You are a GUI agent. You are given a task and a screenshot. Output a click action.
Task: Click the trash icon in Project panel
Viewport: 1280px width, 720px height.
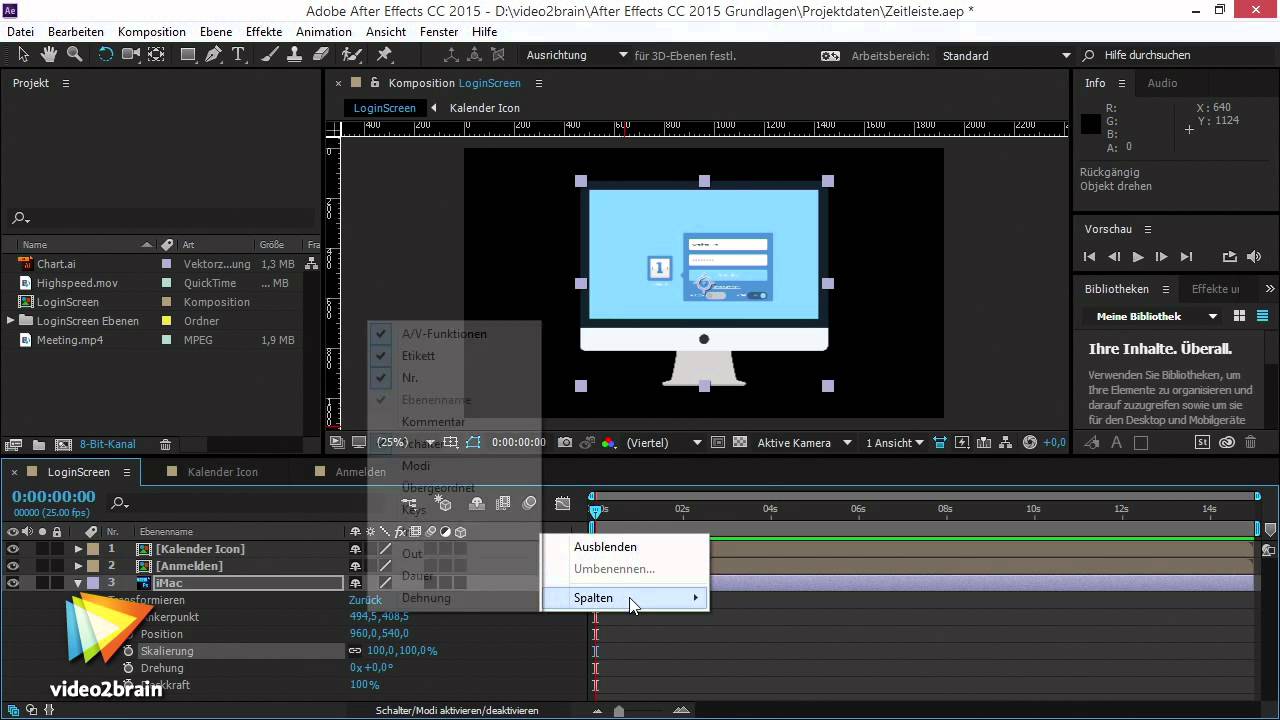(166, 445)
